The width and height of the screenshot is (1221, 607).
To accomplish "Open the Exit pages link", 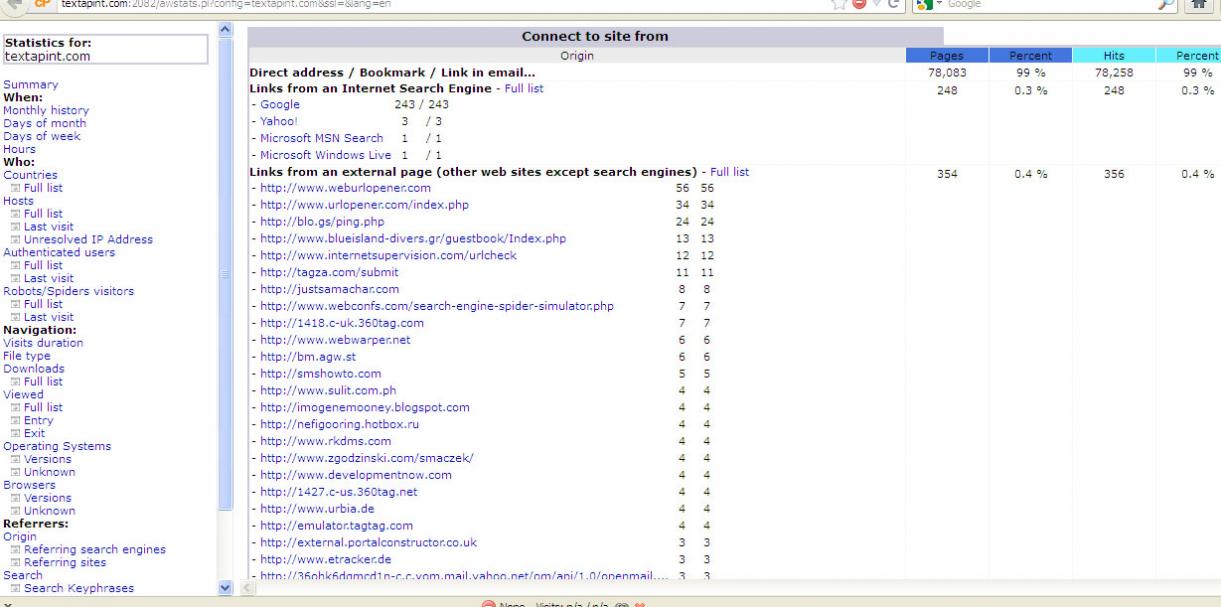I will pyautogui.click(x=35, y=434).
